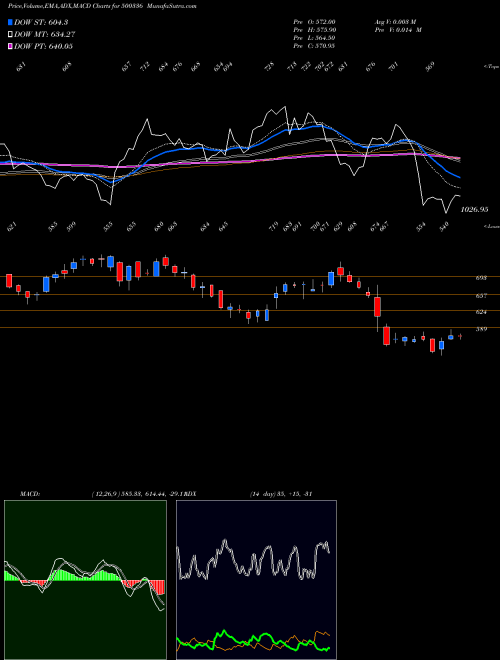The height and width of the screenshot is (660, 500).
Task: Click the white DOW MT legend swatch
Action: tap(11, 34)
